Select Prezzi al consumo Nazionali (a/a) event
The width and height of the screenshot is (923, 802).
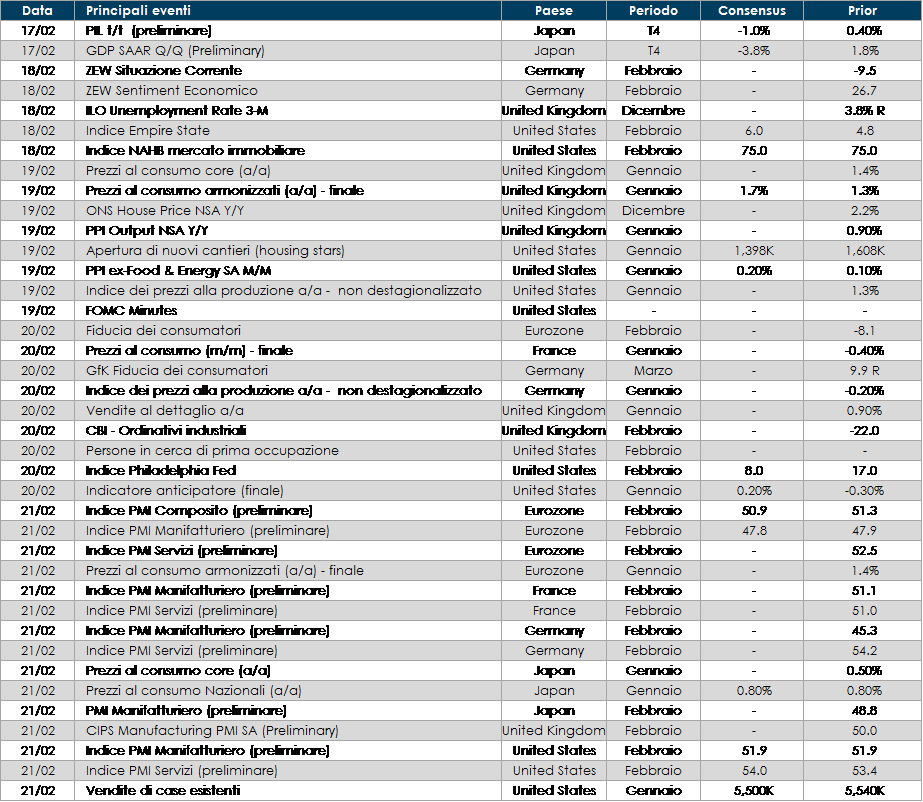[194, 690]
